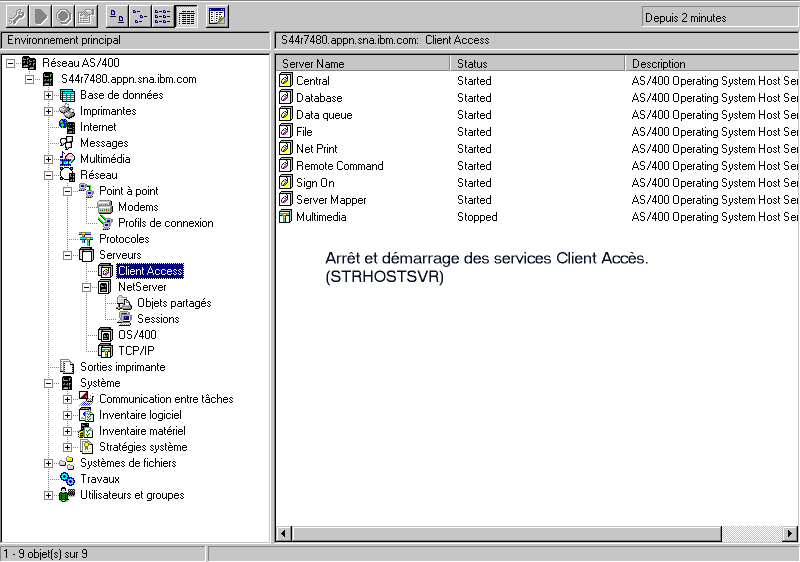This screenshot has height=562, width=800.
Task: Select the Server Mapper row
Action: (x=538, y=200)
